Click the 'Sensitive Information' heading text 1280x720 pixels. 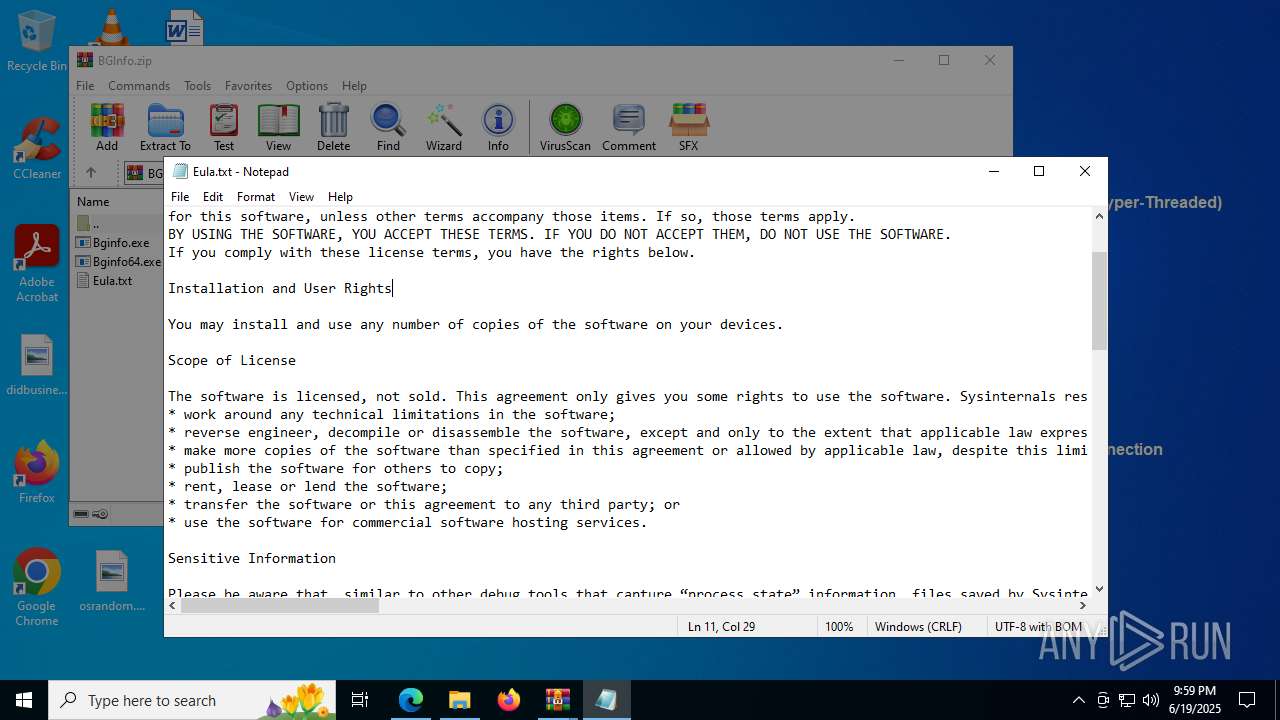(252, 558)
